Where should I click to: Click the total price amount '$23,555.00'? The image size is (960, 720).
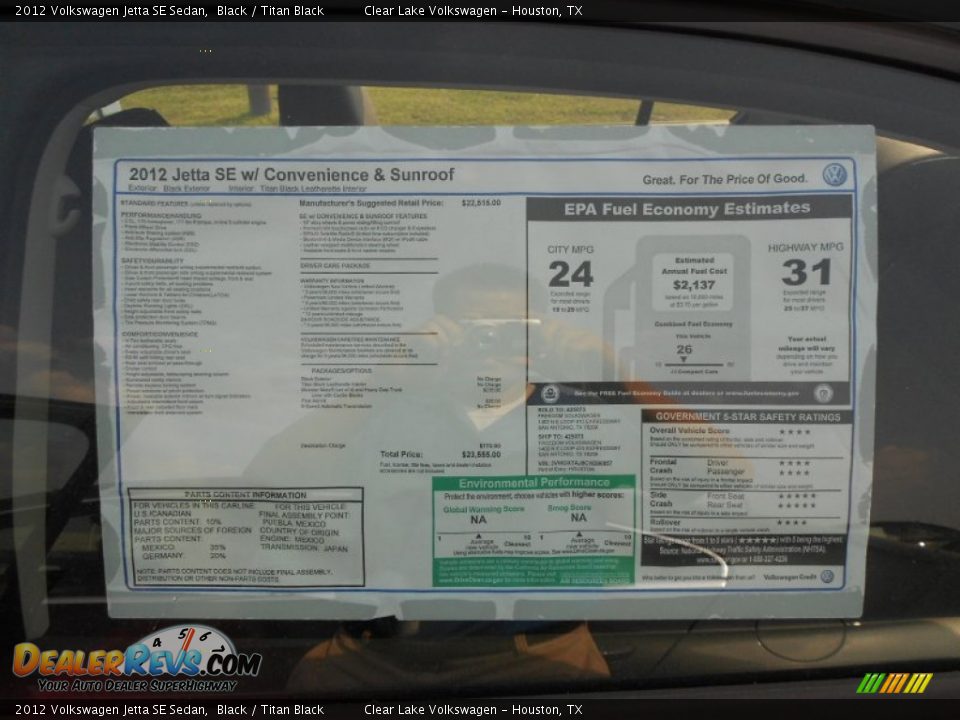point(481,454)
